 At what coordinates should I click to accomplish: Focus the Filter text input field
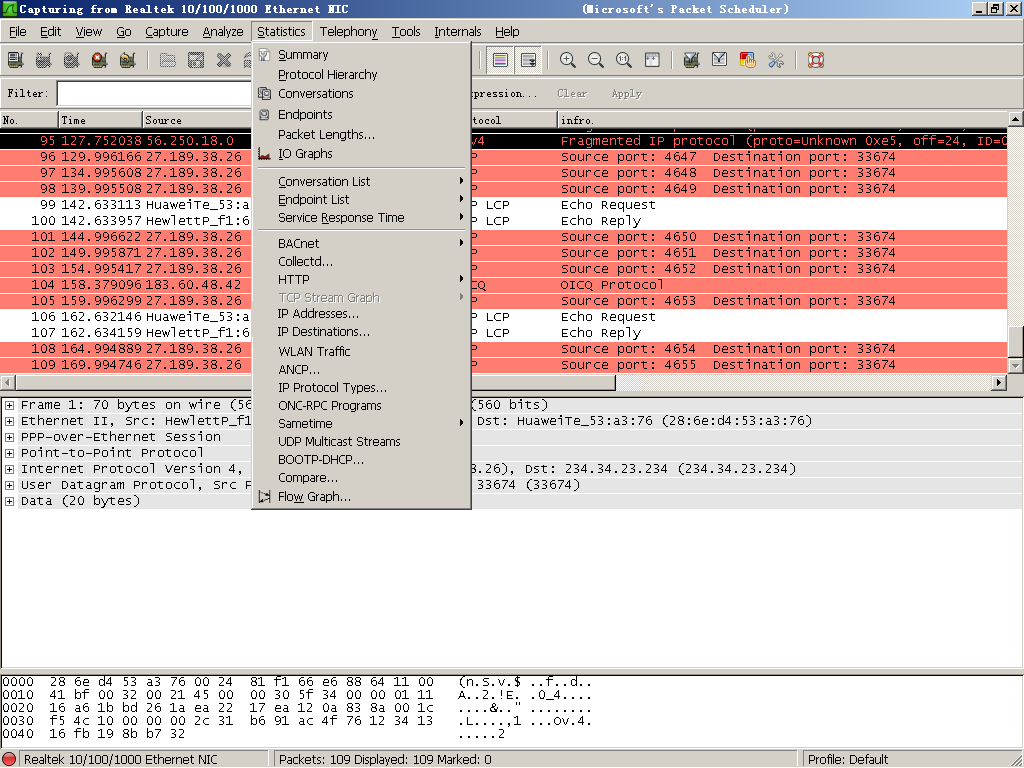point(155,93)
